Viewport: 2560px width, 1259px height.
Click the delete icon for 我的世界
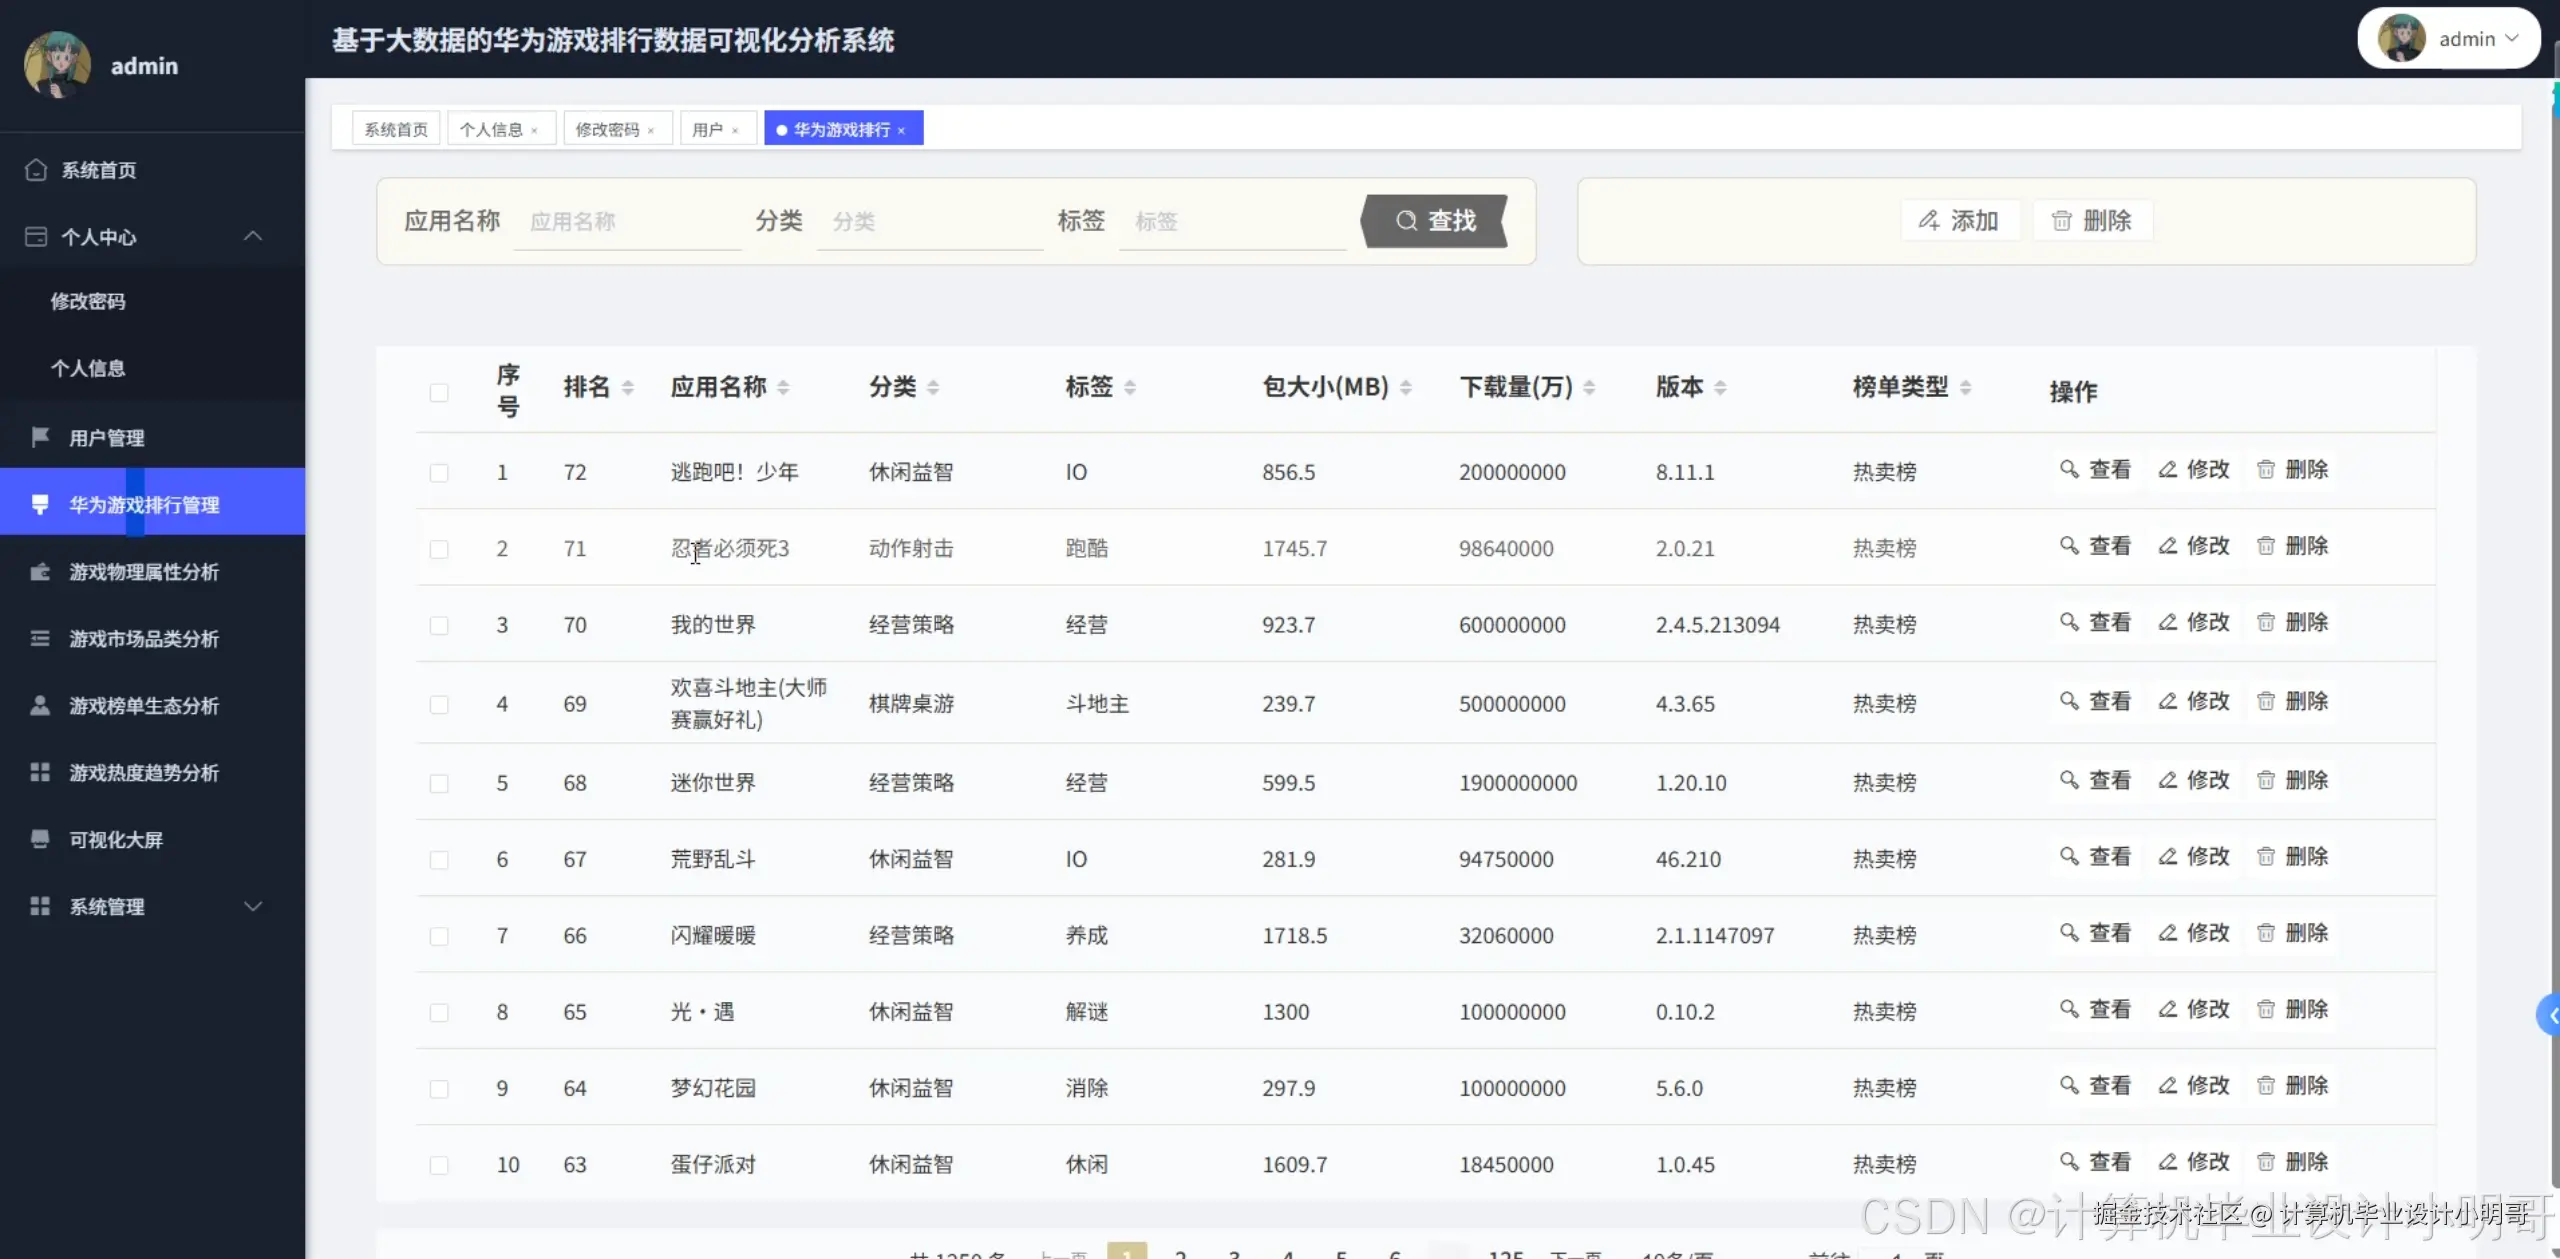[2294, 622]
